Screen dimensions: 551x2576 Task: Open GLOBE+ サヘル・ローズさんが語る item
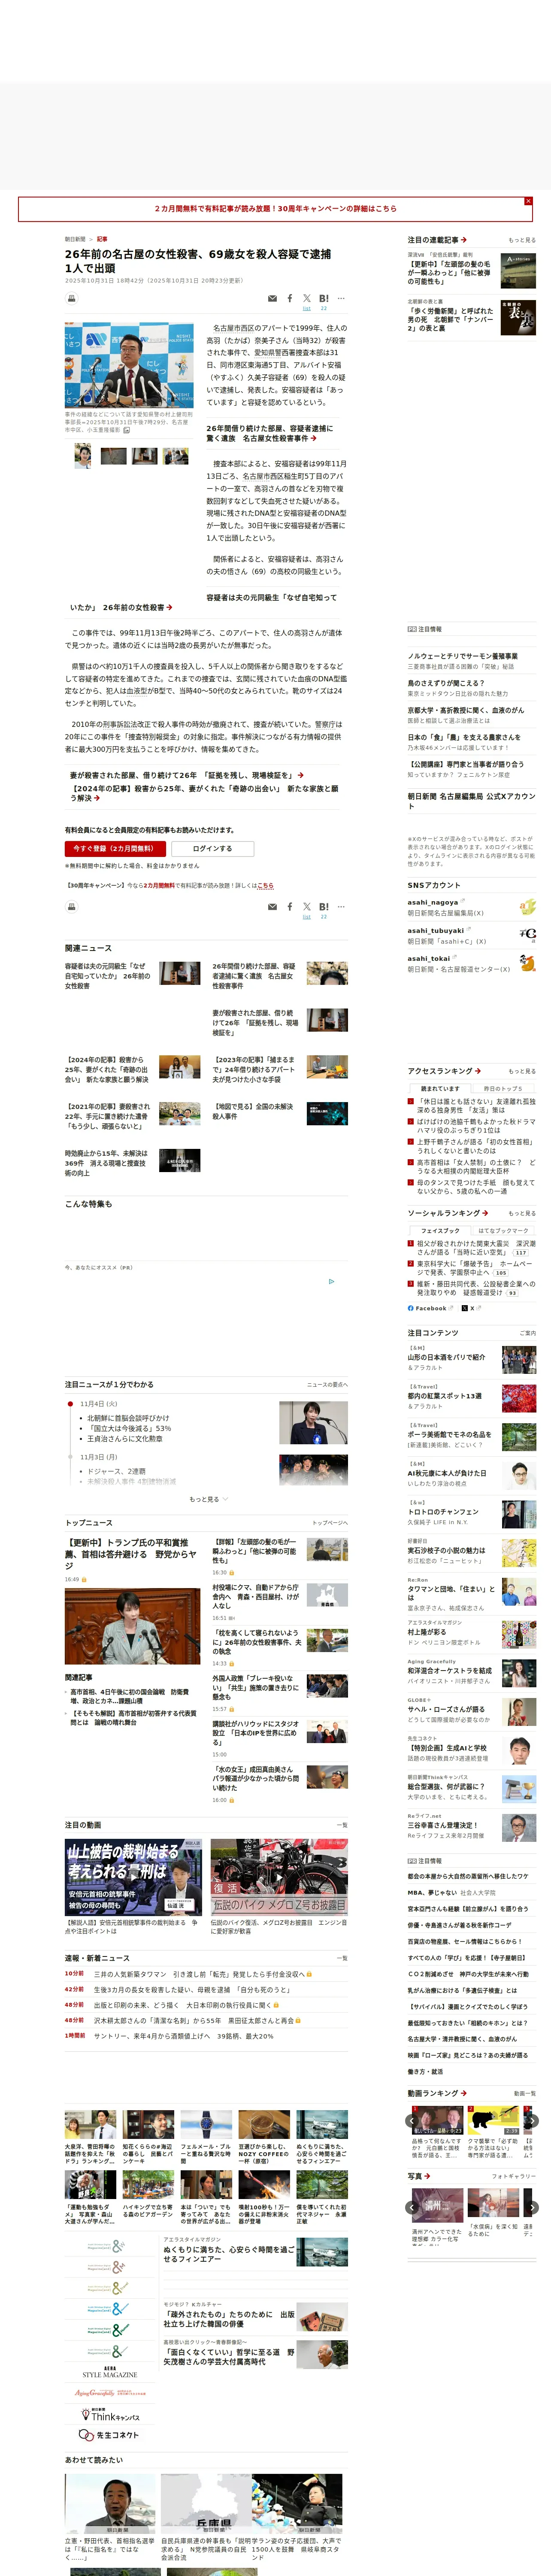(x=446, y=1710)
